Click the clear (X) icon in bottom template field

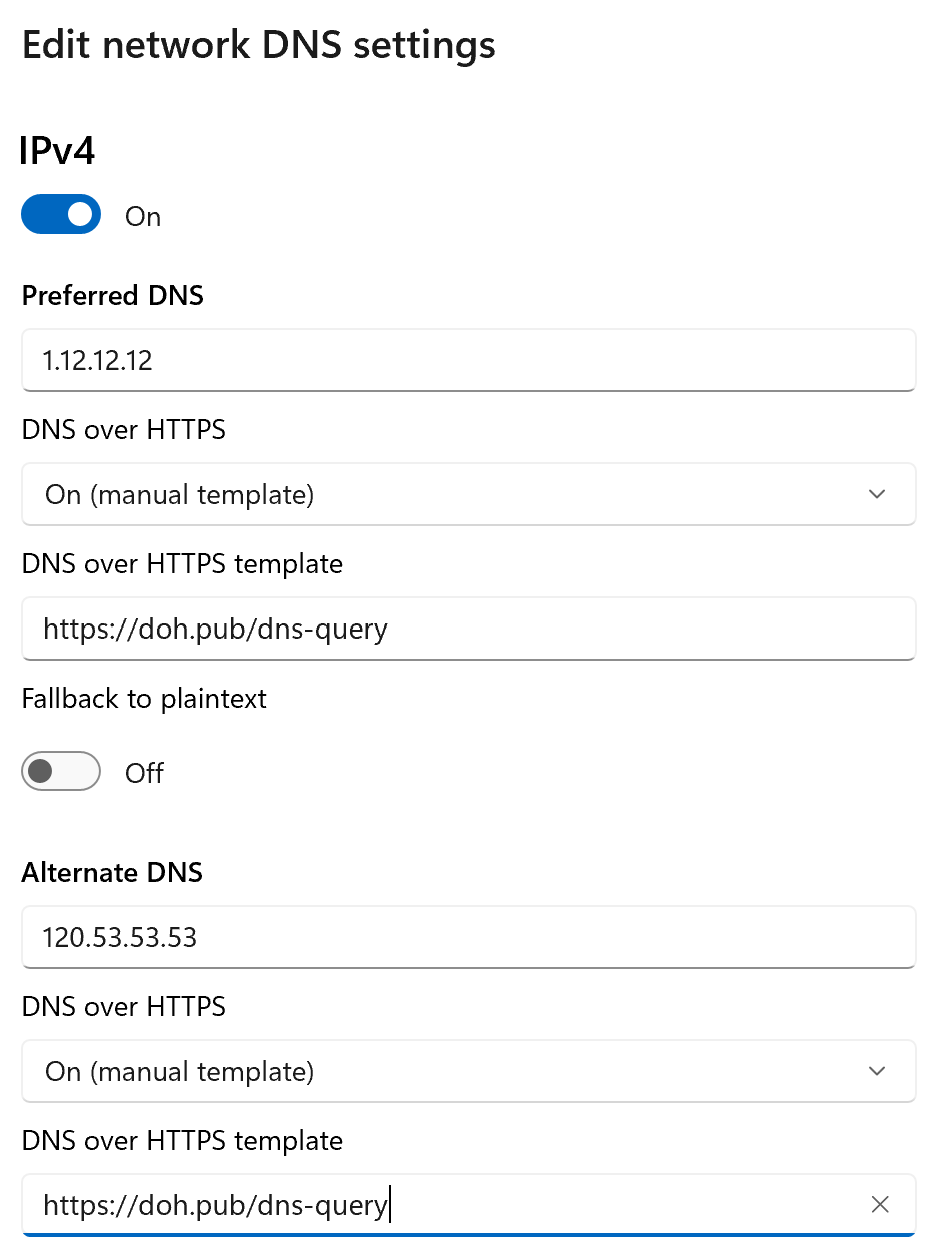click(879, 1204)
